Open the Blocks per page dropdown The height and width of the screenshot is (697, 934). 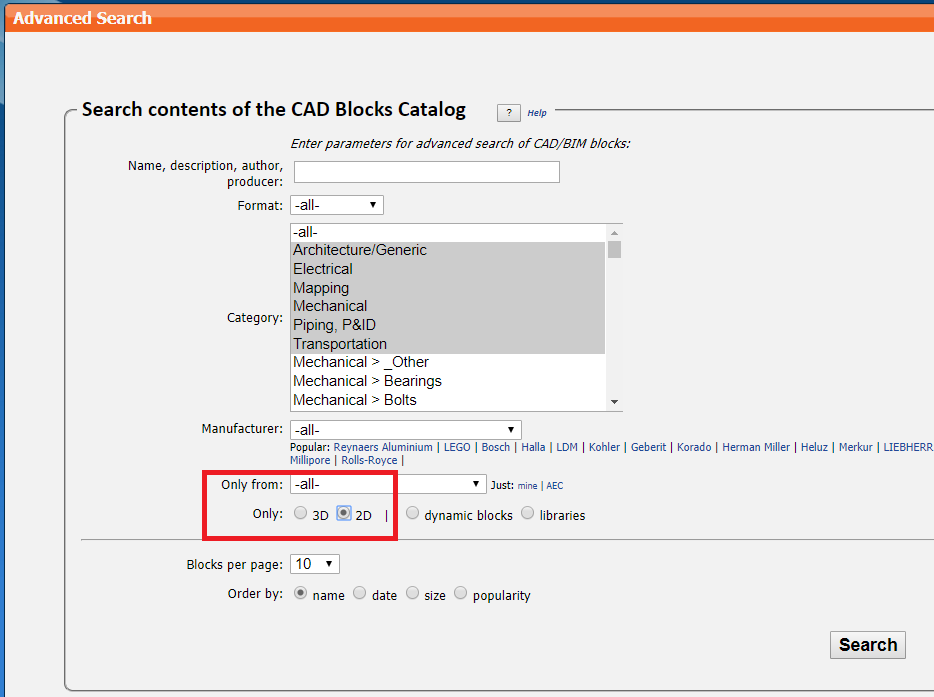click(x=315, y=564)
